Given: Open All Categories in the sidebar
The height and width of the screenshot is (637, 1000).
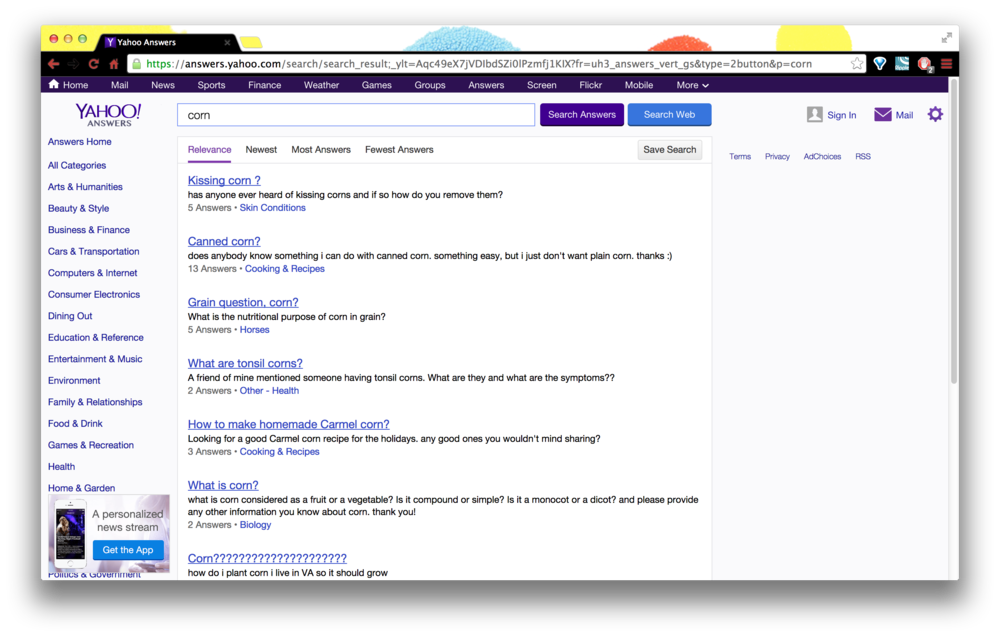Looking at the screenshot, I should pos(77,165).
